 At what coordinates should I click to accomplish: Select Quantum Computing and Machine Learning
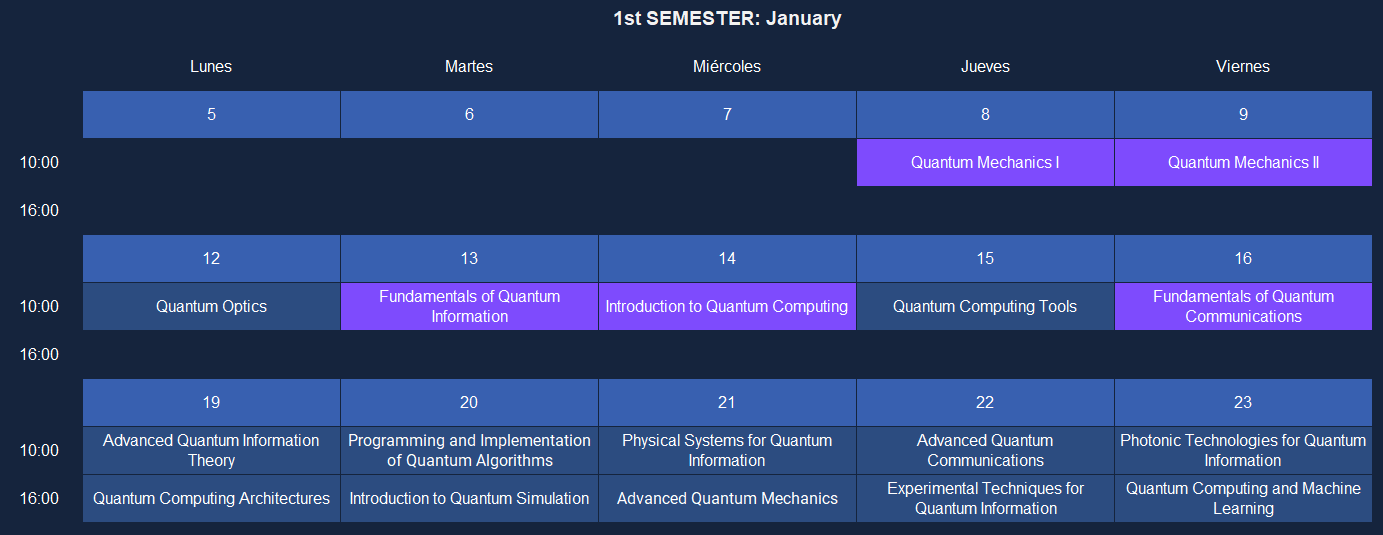[1243, 498]
